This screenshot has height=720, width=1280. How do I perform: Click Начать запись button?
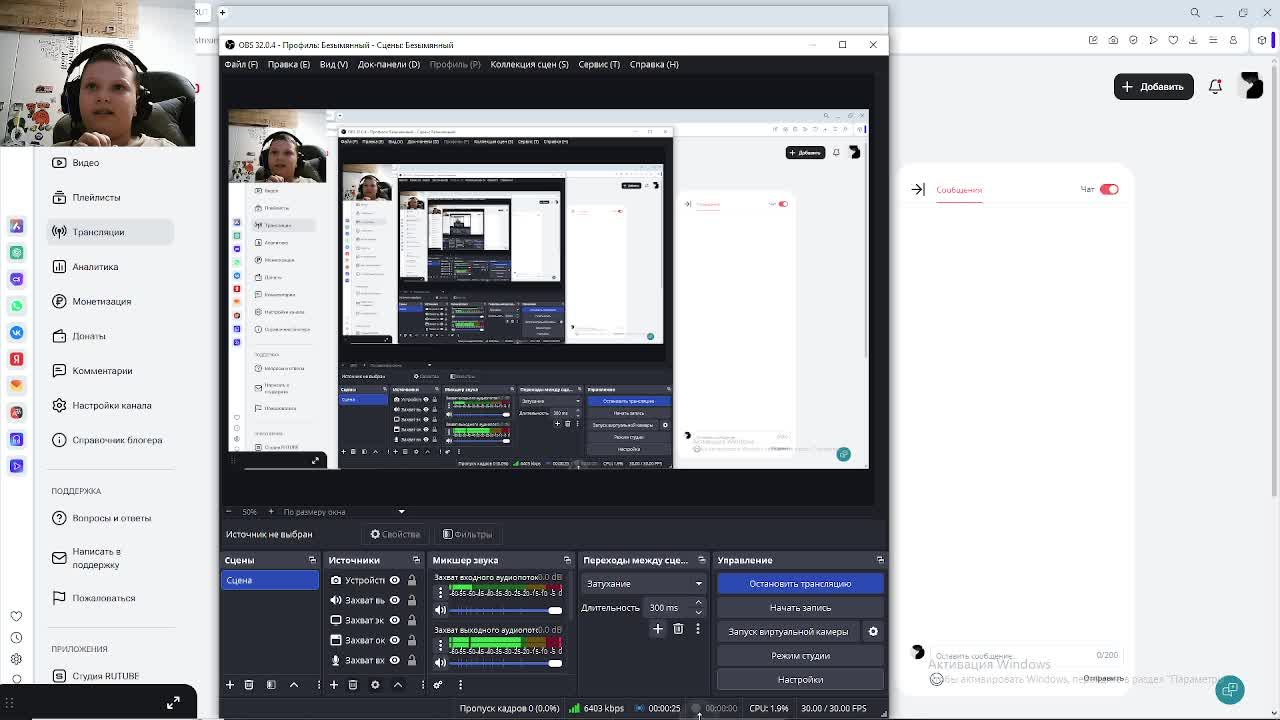(x=800, y=608)
